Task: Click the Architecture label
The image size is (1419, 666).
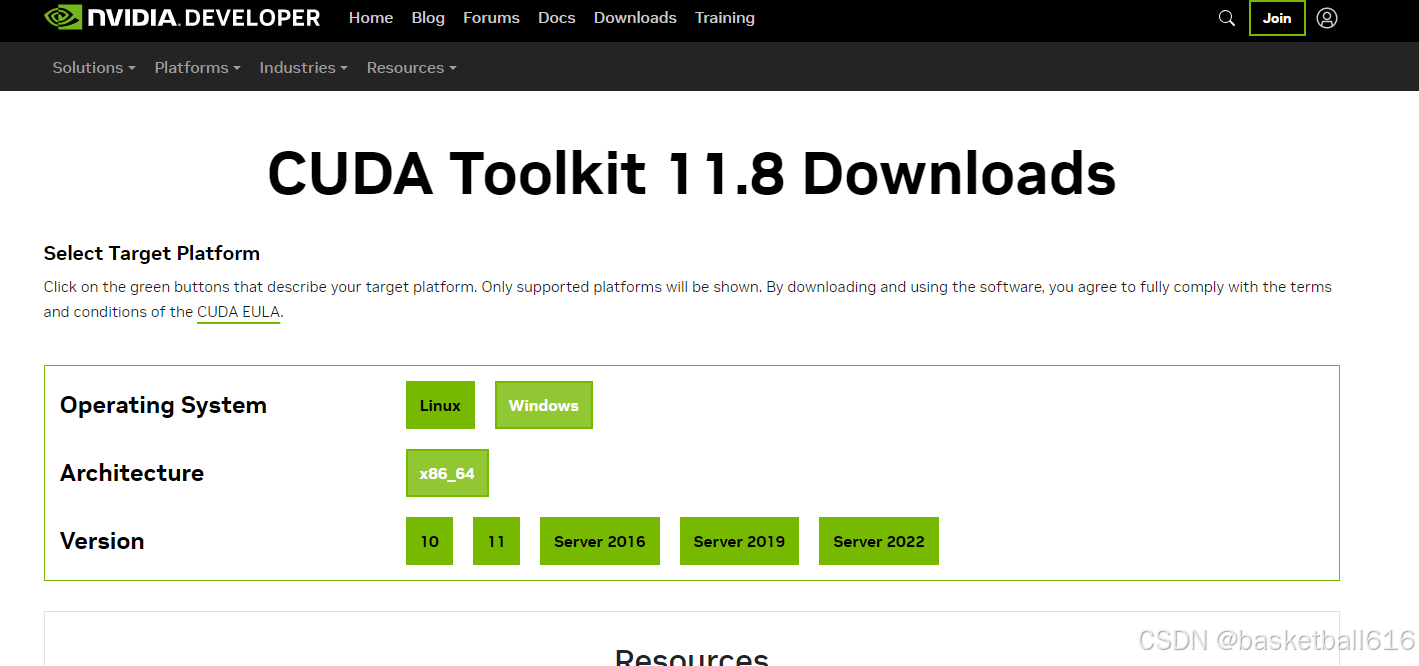Action: tap(132, 473)
